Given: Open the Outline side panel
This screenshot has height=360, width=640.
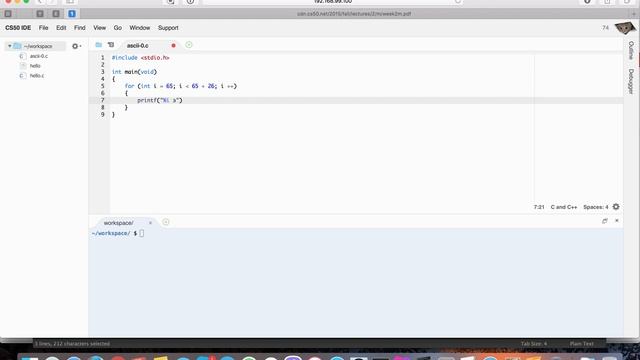Looking at the screenshot, I should tap(631, 51).
